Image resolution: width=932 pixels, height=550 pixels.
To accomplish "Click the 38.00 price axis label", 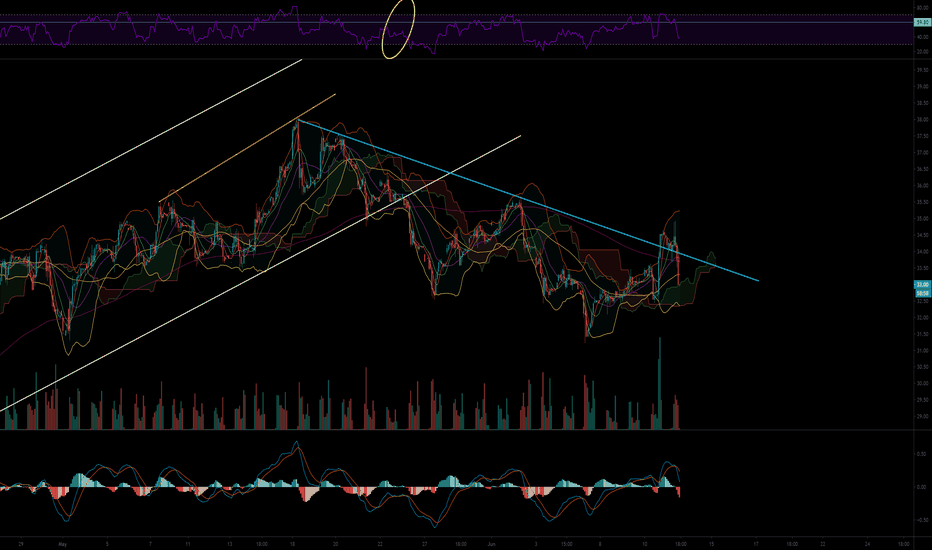I will (922, 120).
